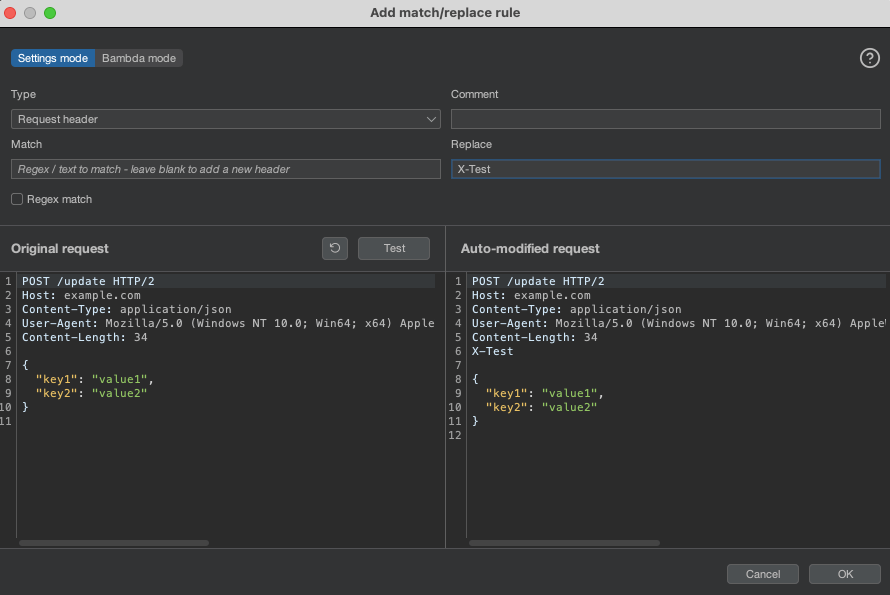Image resolution: width=890 pixels, height=595 pixels.
Task: Switch to Settings mode
Action: click(53, 58)
